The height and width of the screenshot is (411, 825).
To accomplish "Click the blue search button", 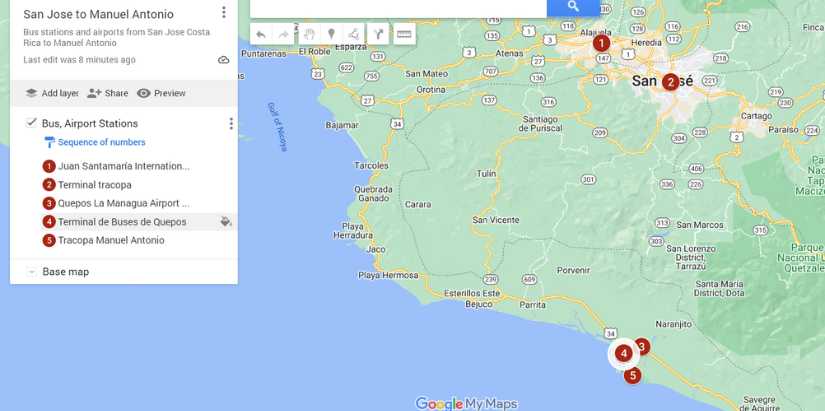I will point(574,7).
